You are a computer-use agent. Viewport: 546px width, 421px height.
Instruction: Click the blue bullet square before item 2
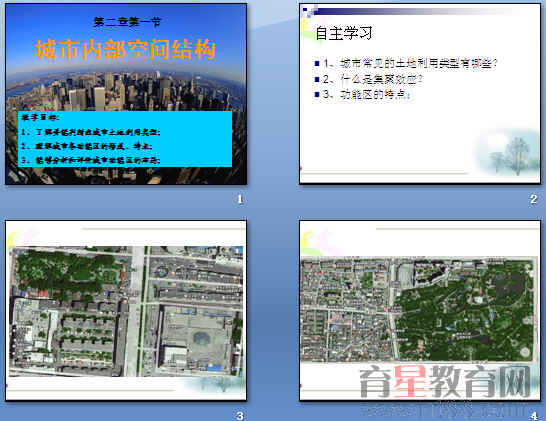317,79
